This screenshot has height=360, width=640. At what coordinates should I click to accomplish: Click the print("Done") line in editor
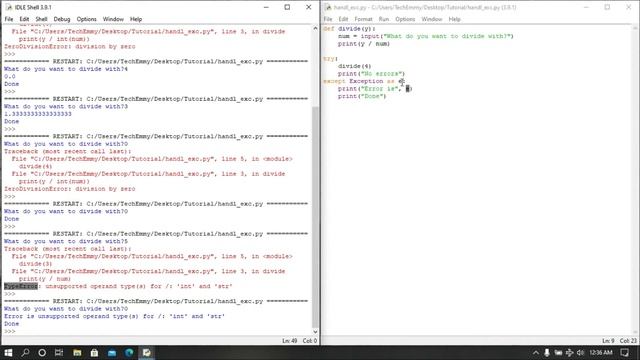click(362, 96)
